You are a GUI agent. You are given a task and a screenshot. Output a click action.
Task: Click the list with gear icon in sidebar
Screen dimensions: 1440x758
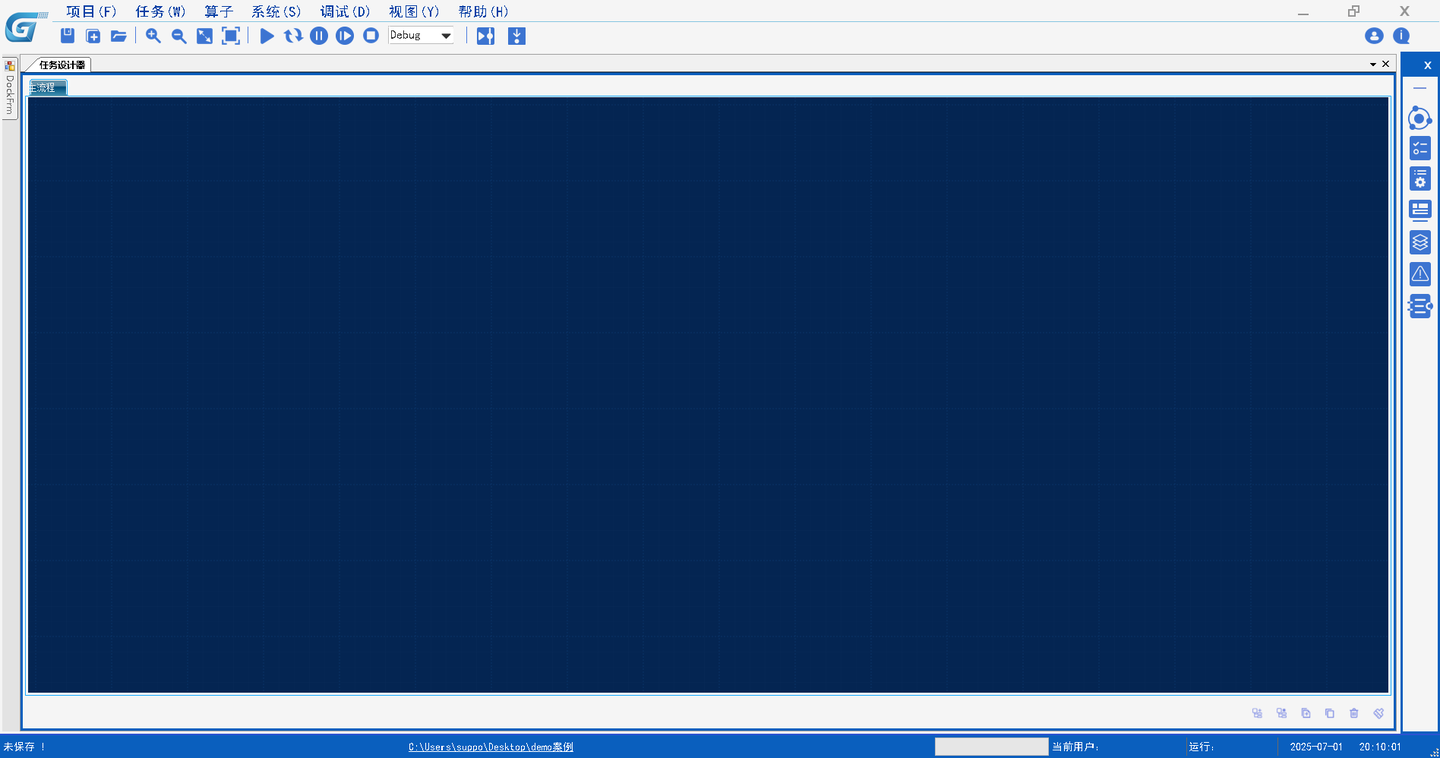click(x=1420, y=179)
